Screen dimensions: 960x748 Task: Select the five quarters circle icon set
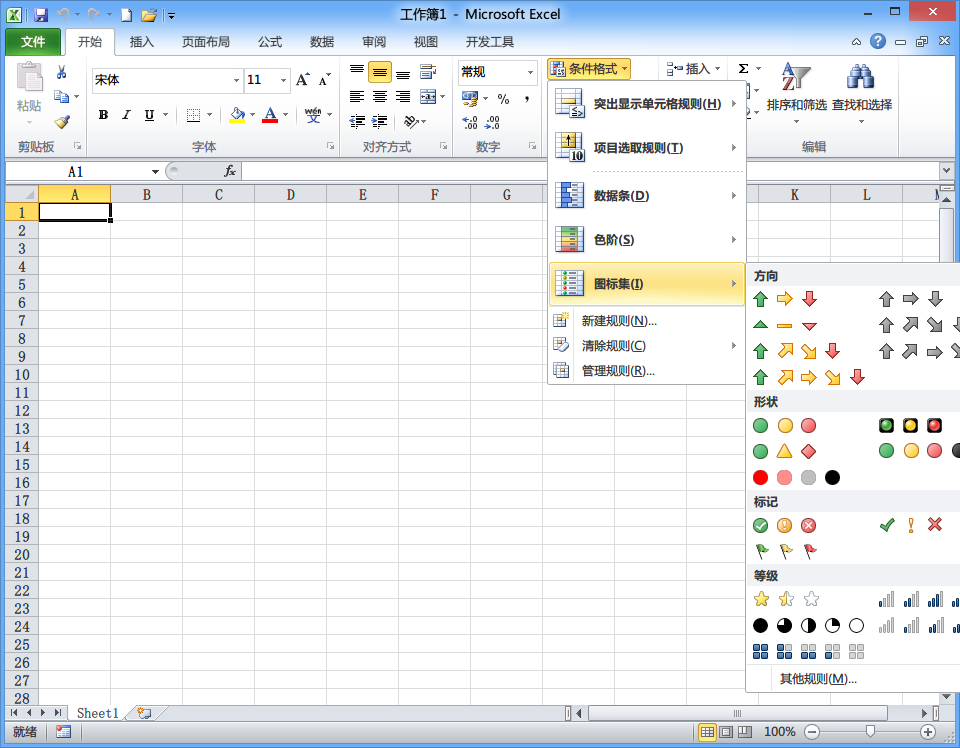click(x=808, y=625)
